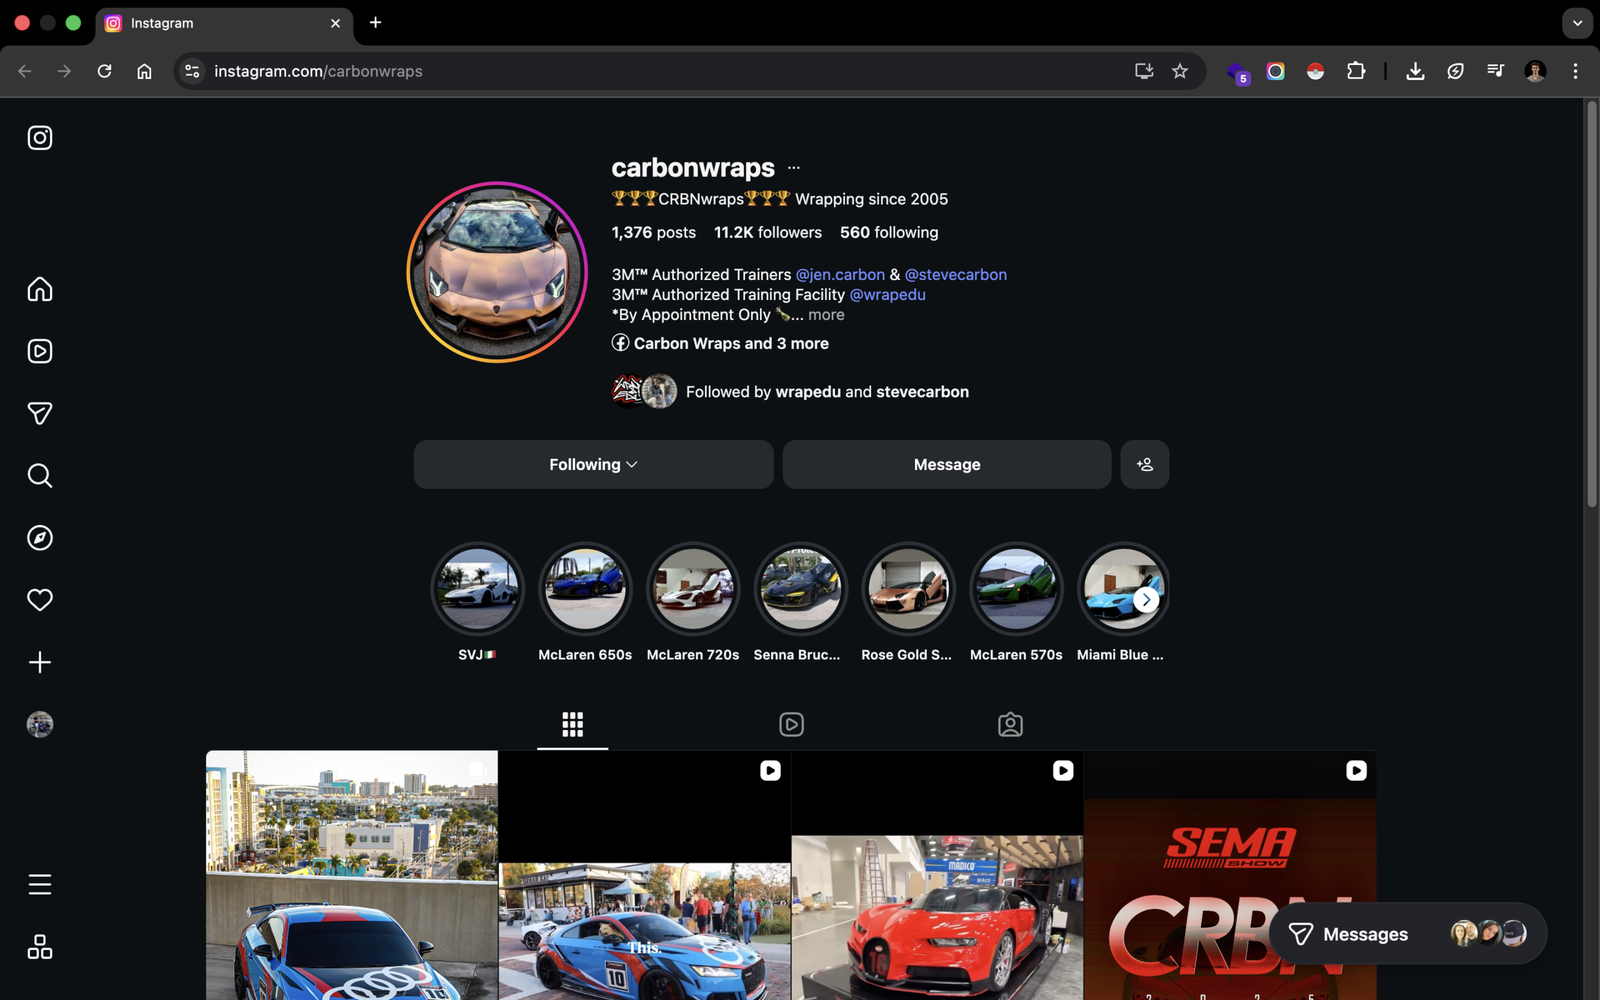The width and height of the screenshot is (1600, 1000).
Task: Close the Instagram browser tab
Action: tap(335, 23)
